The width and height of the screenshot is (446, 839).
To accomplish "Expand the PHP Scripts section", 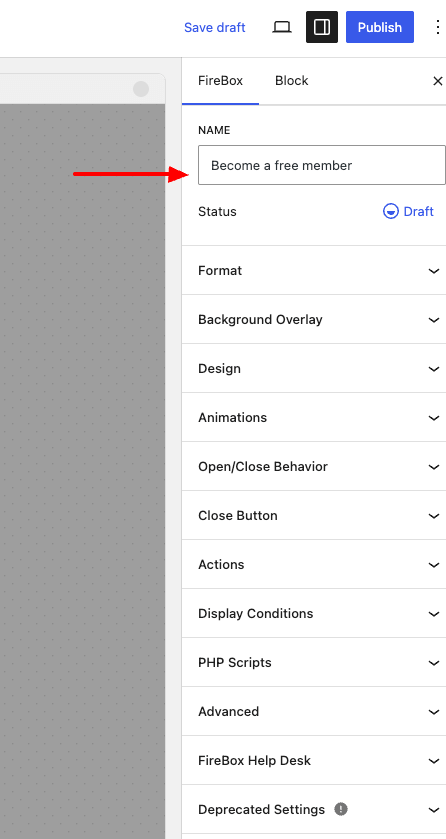I will [314, 662].
